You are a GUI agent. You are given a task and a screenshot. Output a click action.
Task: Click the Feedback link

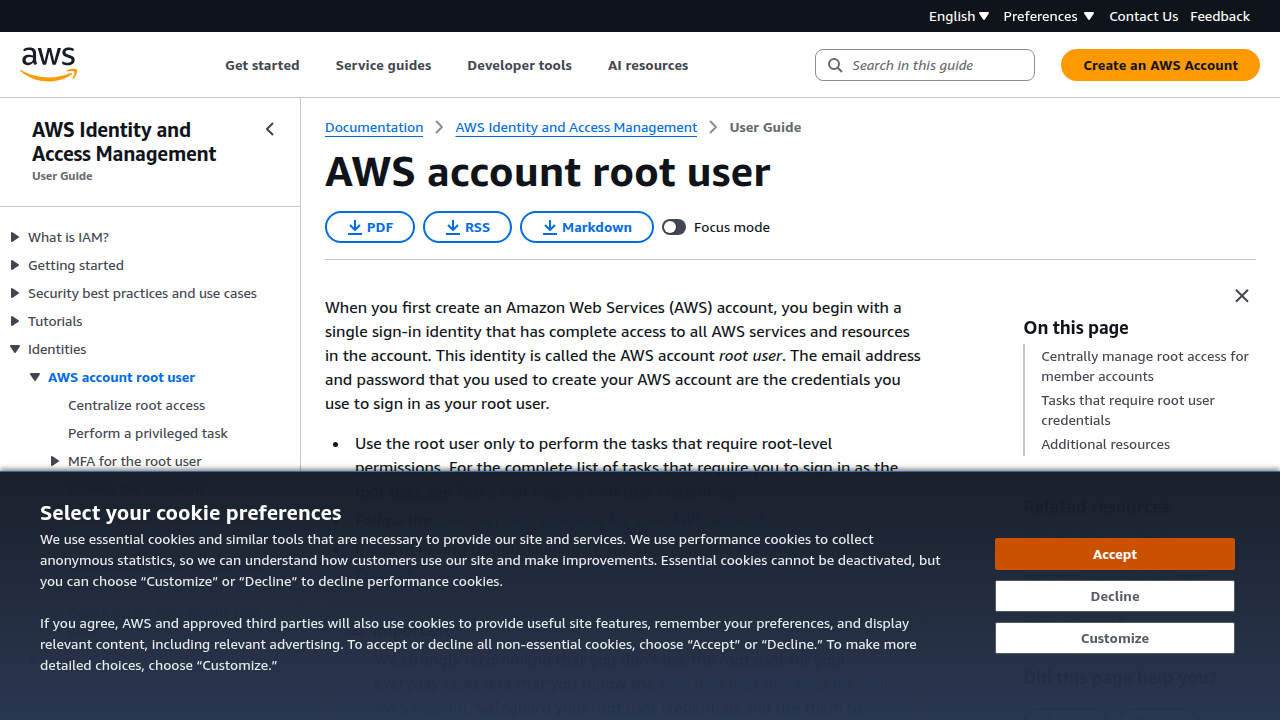tap(1220, 16)
